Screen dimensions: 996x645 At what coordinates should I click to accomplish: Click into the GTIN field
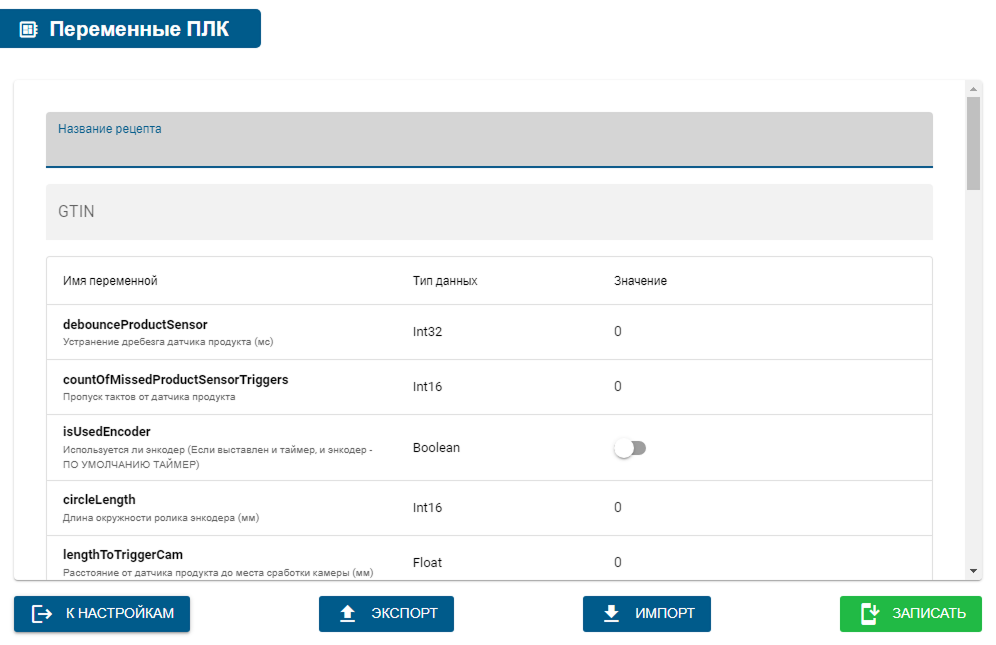point(489,212)
